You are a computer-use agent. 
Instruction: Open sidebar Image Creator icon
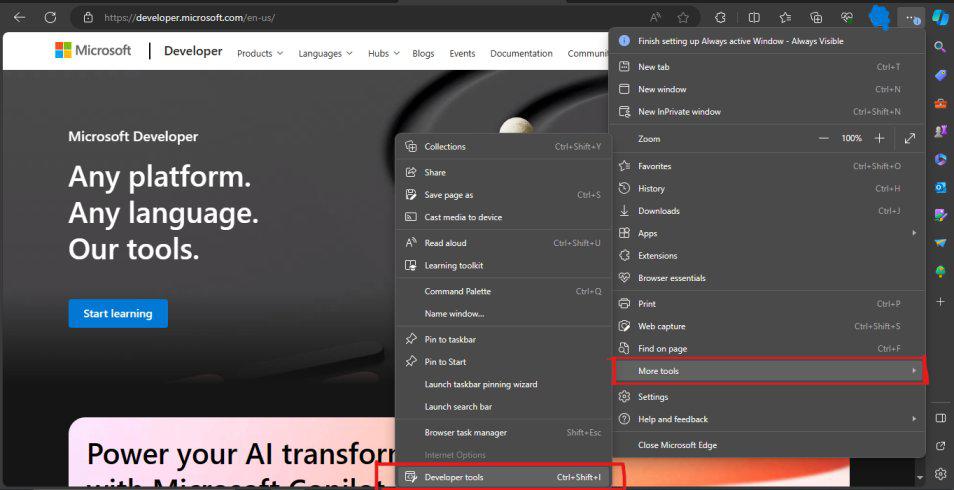[940, 215]
